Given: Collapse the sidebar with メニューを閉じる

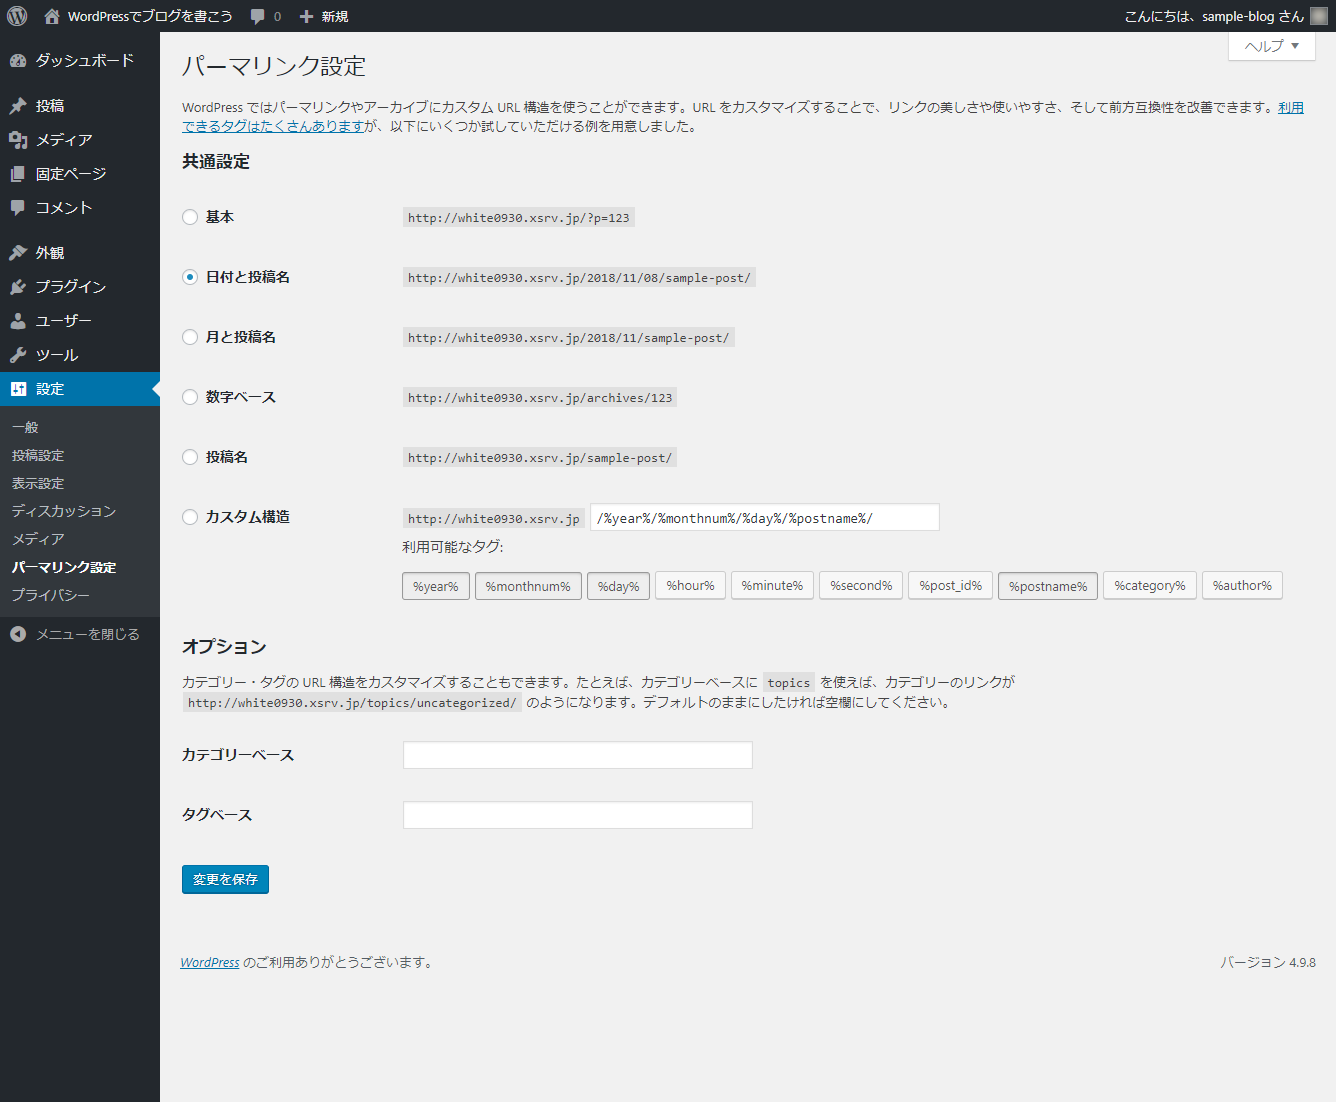Looking at the screenshot, I should pyautogui.click(x=75, y=634).
